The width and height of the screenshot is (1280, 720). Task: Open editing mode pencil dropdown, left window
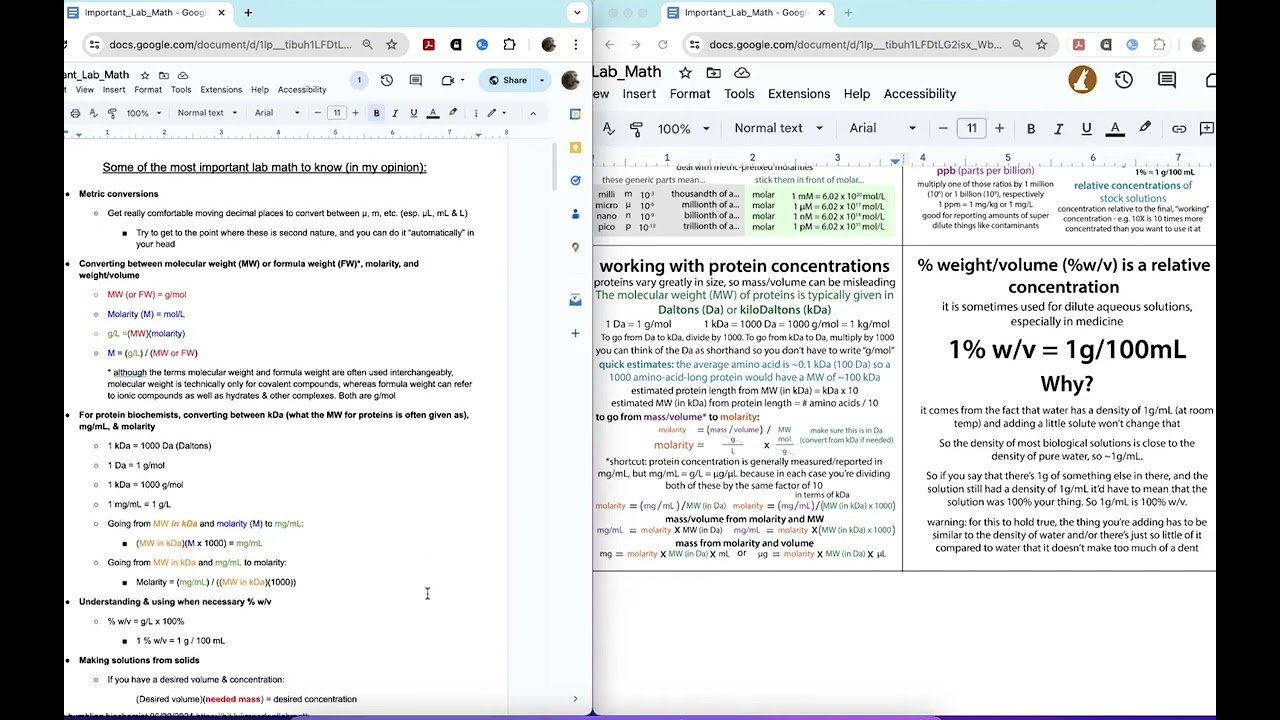[496, 113]
